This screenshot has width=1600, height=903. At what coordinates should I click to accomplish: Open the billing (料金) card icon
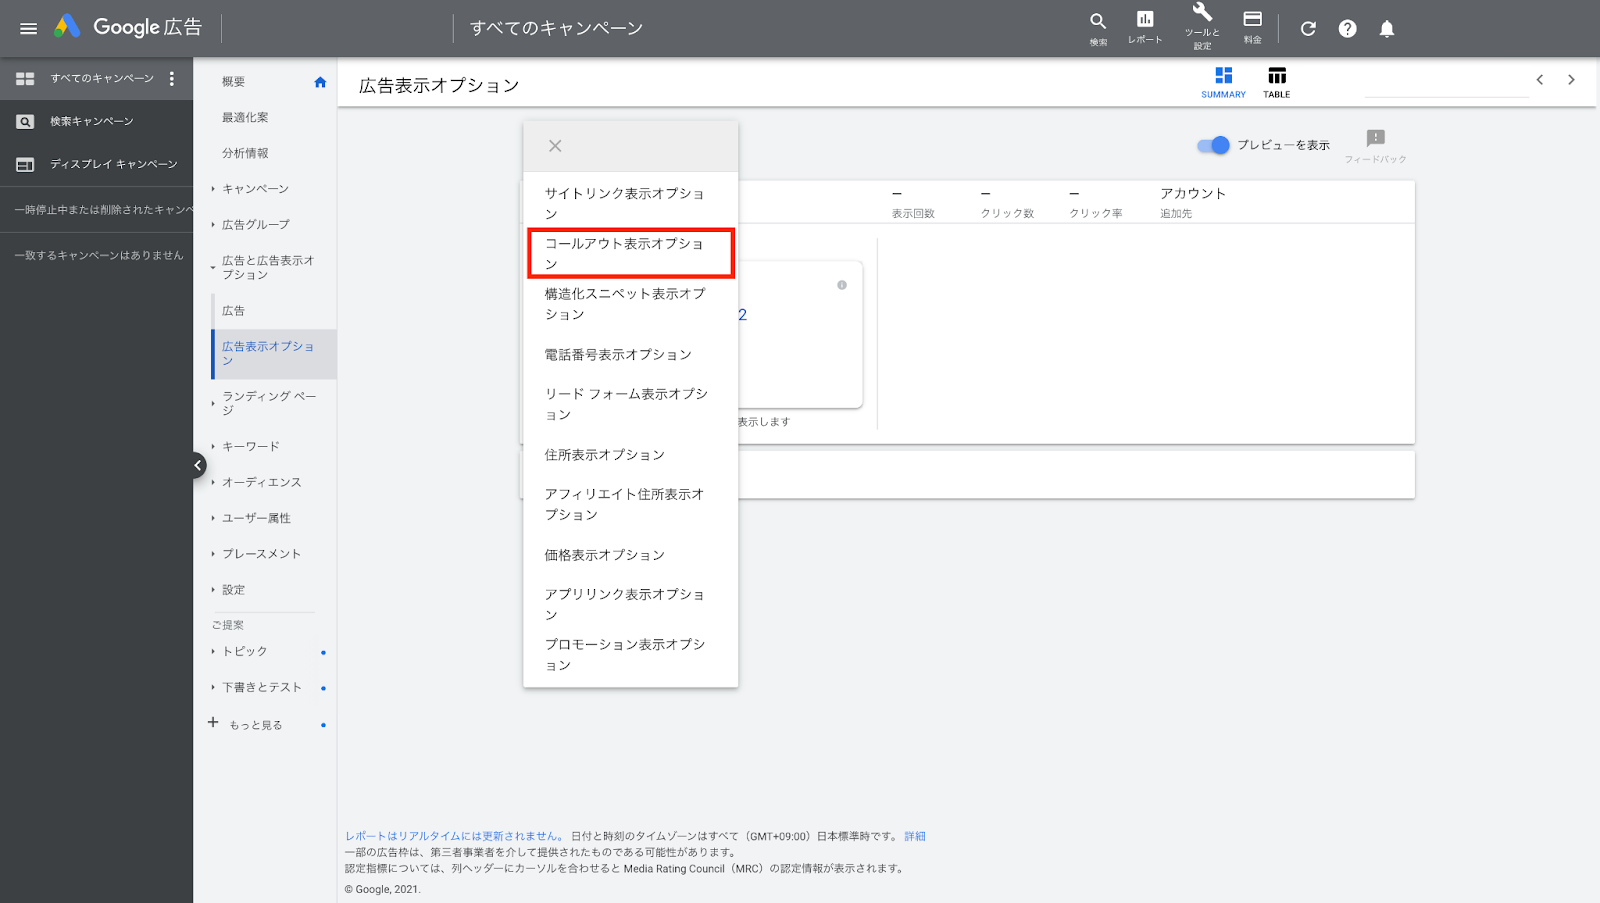click(1253, 27)
